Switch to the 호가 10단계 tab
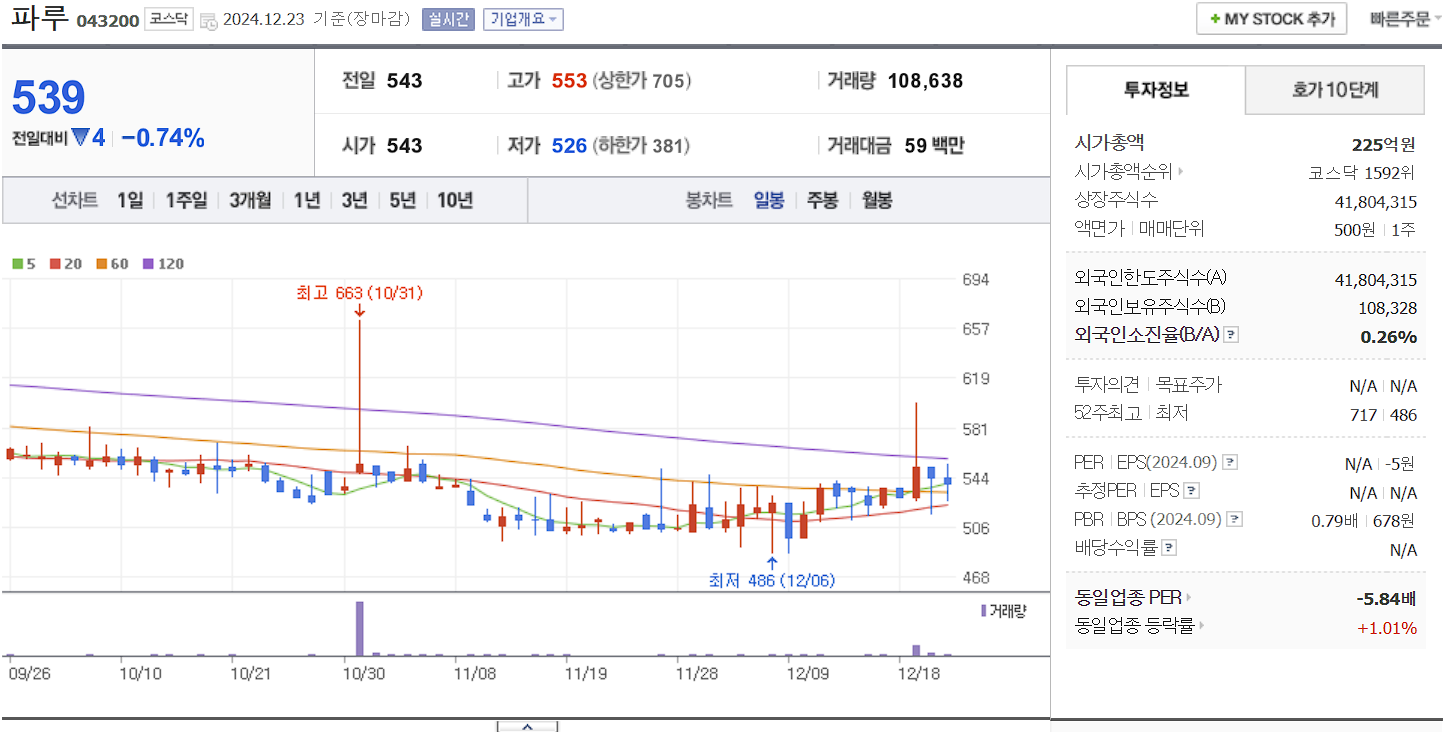Viewport: 1443px width, 732px height. 1334,89
